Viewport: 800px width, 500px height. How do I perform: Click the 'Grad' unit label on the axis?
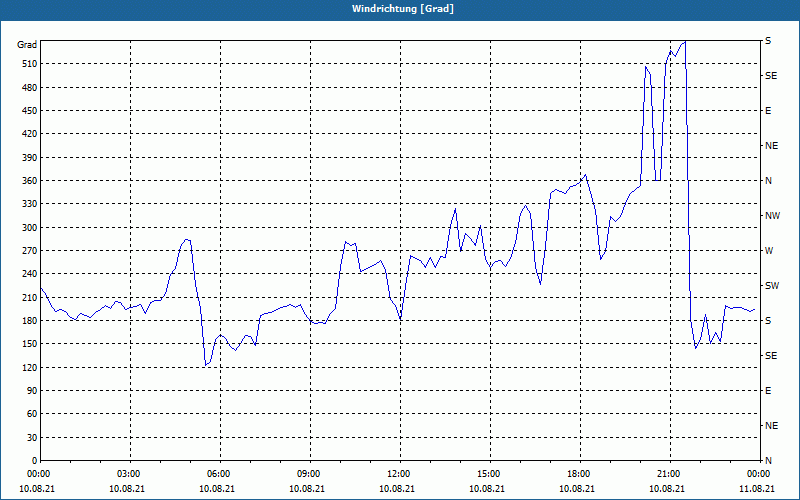pyautogui.click(x=27, y=45)
